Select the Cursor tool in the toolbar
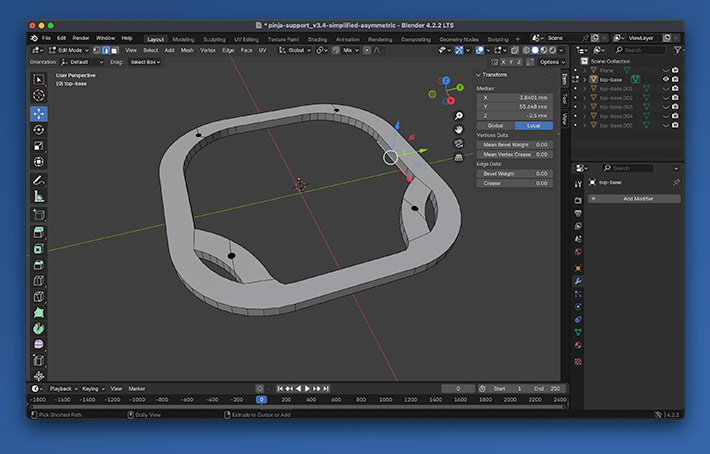The width and height of the screenshot is (710, 454). [x=39, y=96]
